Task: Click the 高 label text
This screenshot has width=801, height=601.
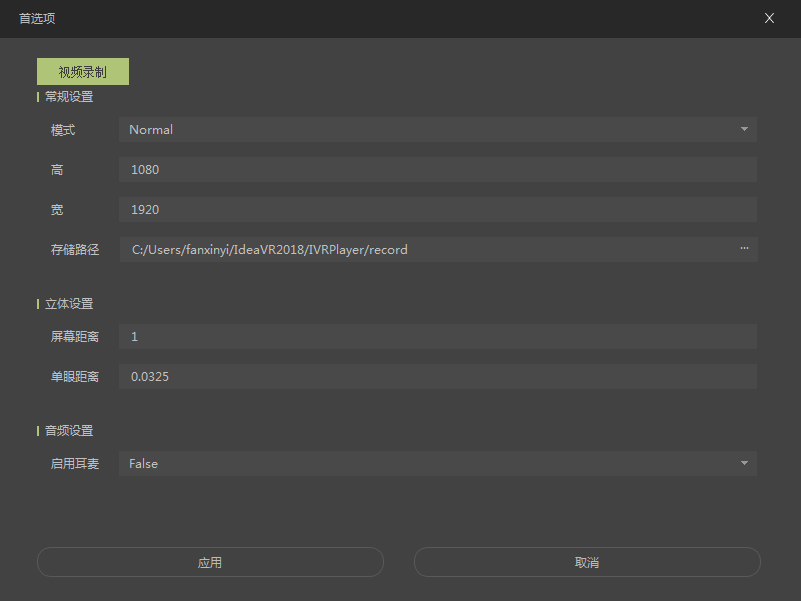Action: pos(57,170)
